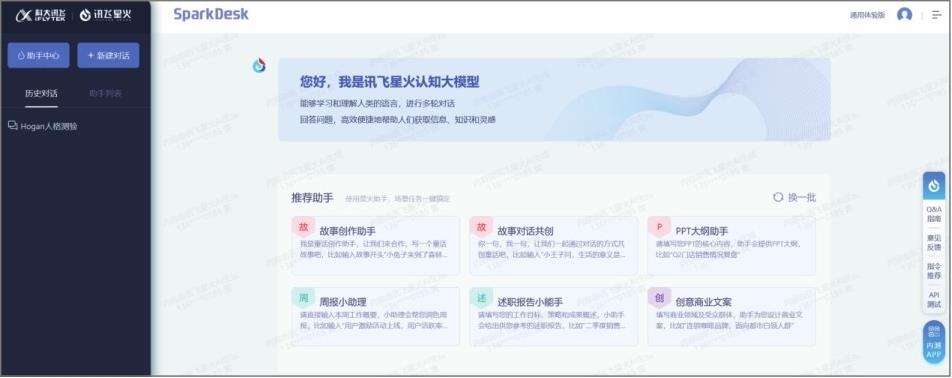This screenshot has width=952, height=378.
Task: Click the blue flame icon on right toolbar
Action: (934, 186)
